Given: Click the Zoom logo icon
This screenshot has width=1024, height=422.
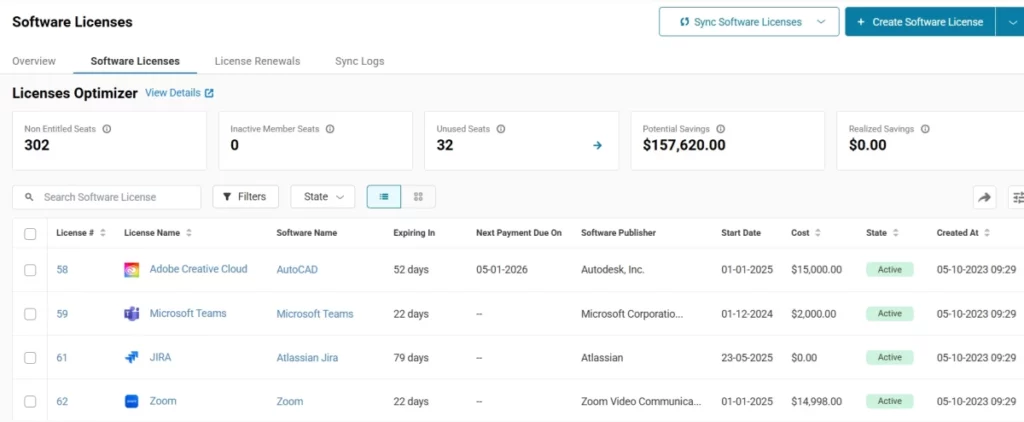Looking at the screenshot, I should pos(131,402).
